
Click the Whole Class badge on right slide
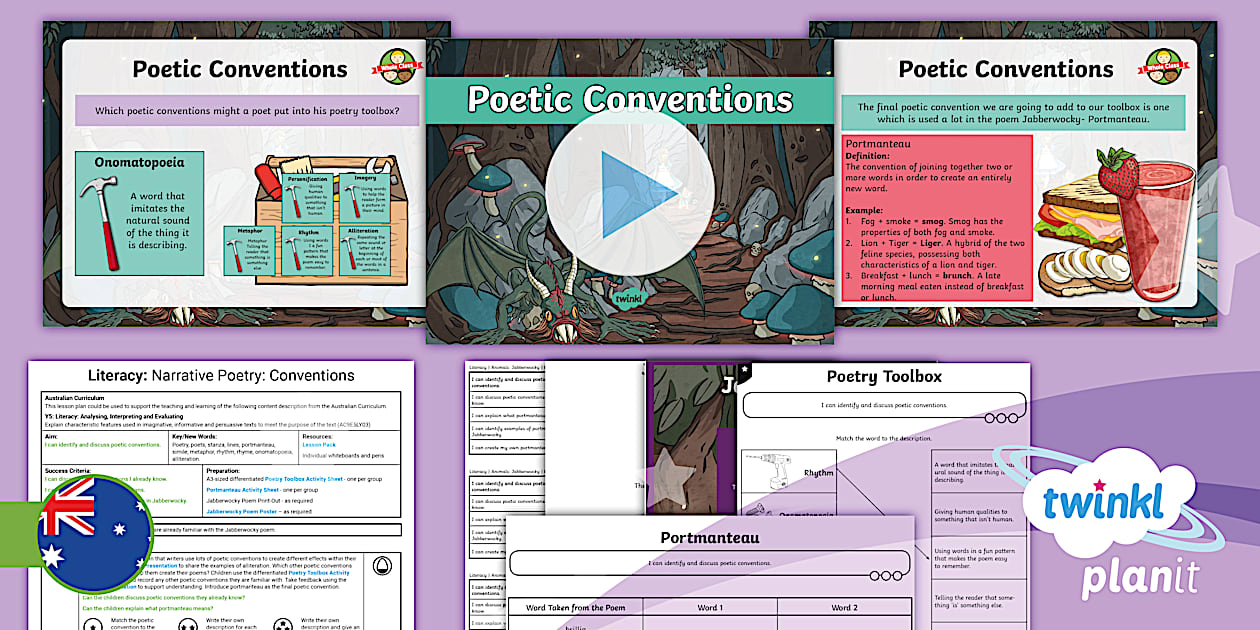tap(1163, 63)
